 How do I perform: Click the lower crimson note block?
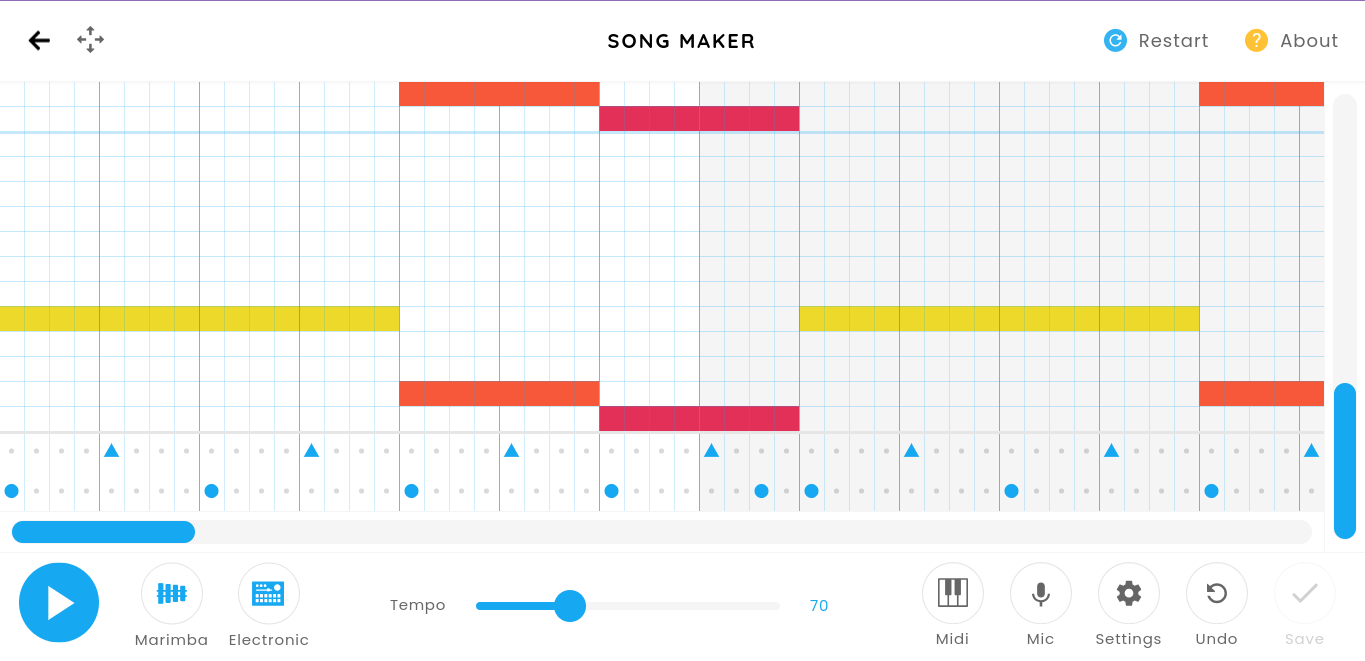(x=699, y=419)
